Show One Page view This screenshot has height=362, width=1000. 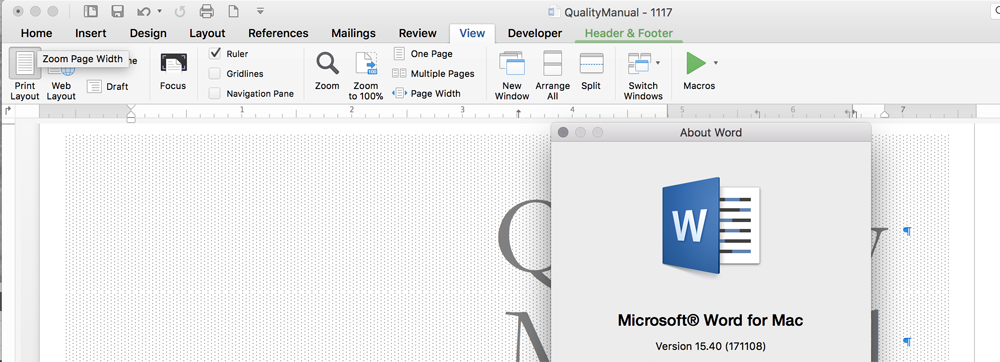pyautogui.click(x=423, y=54)
